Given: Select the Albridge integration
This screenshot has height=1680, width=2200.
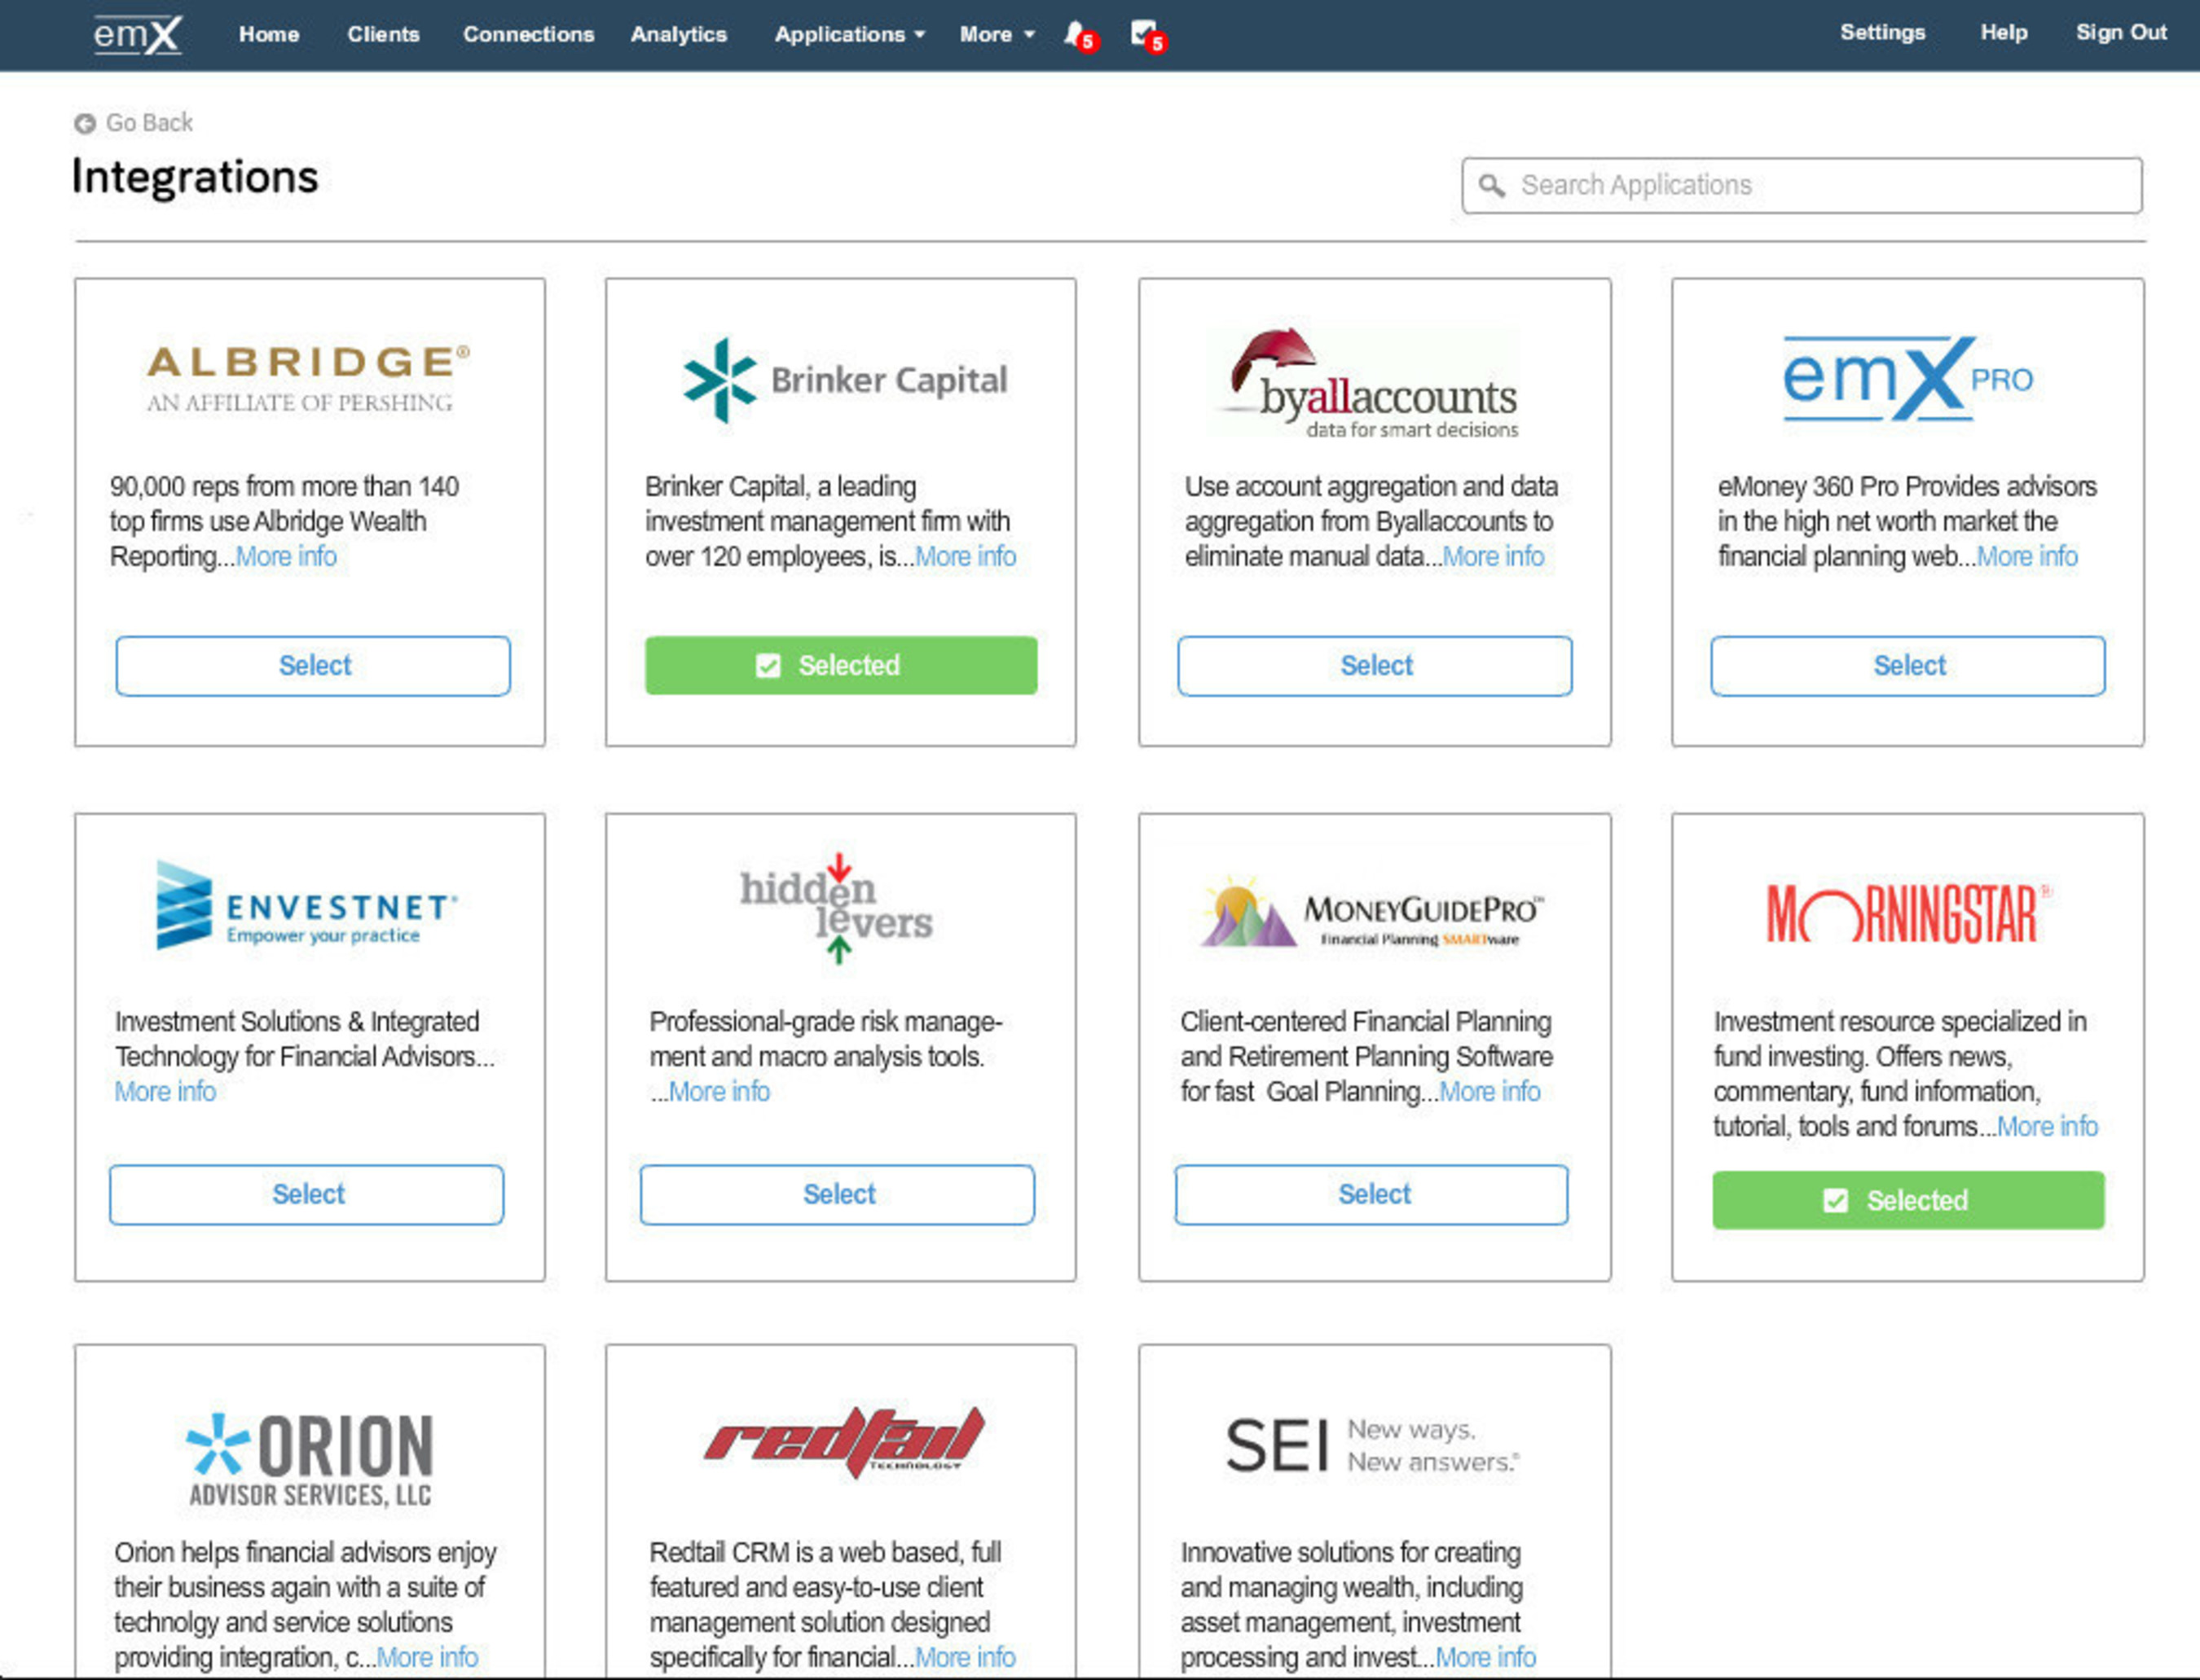Looking at the screenshot, I should click(x=313, y=666).
